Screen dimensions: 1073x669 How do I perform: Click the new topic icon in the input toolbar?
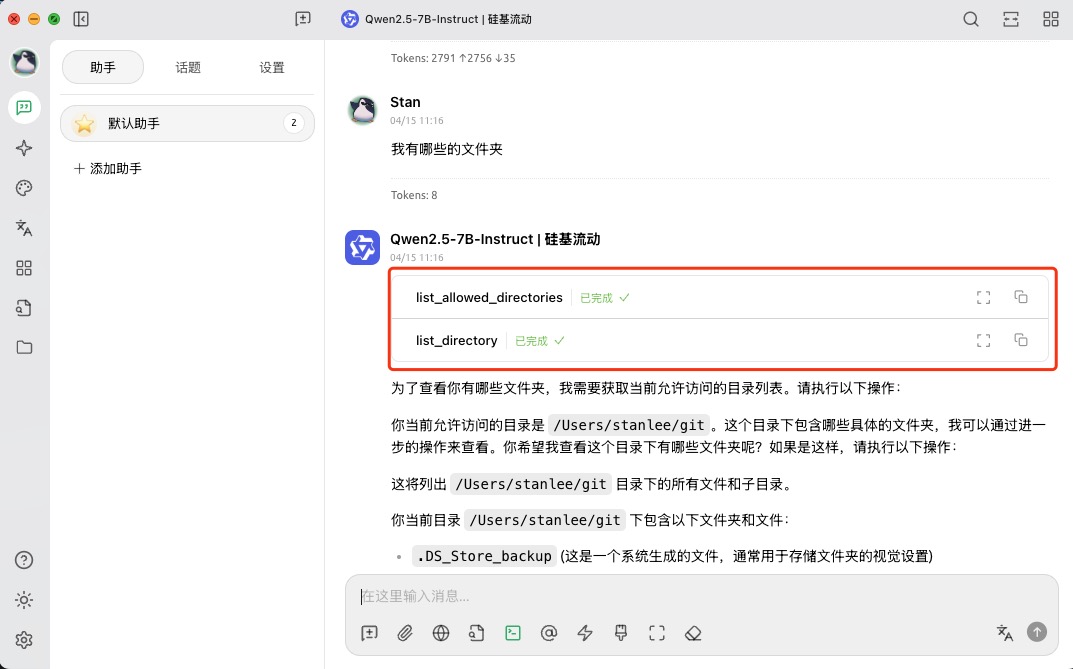coord(370,633)
